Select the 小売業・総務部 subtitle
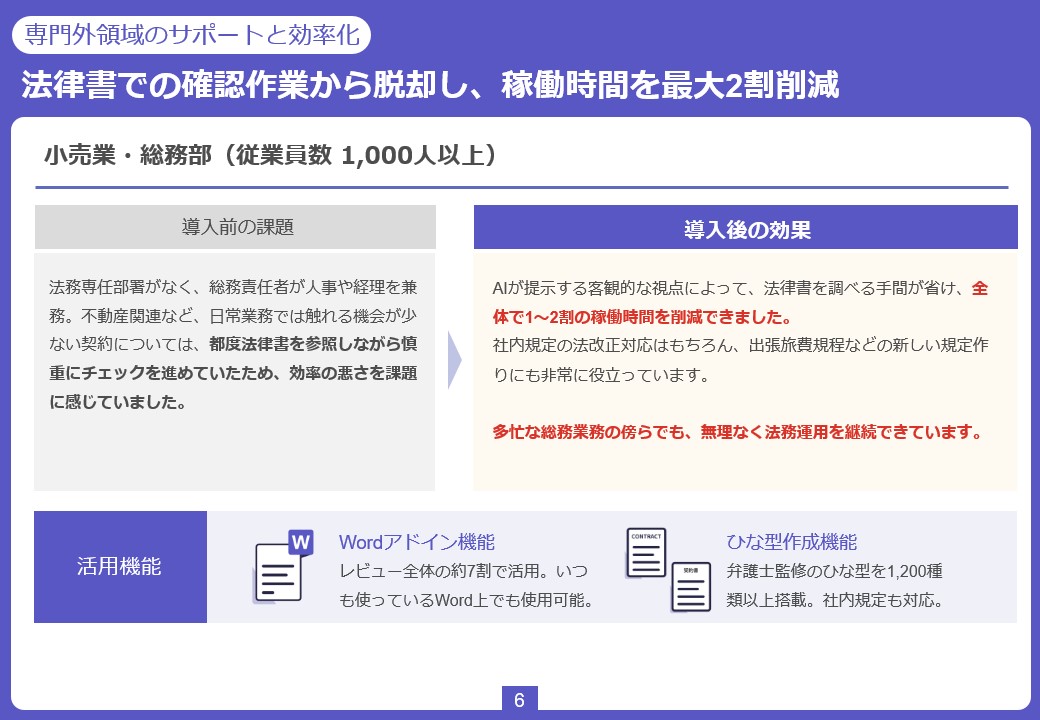Viewport: 1040px width, 720px height. pos(270,155)
